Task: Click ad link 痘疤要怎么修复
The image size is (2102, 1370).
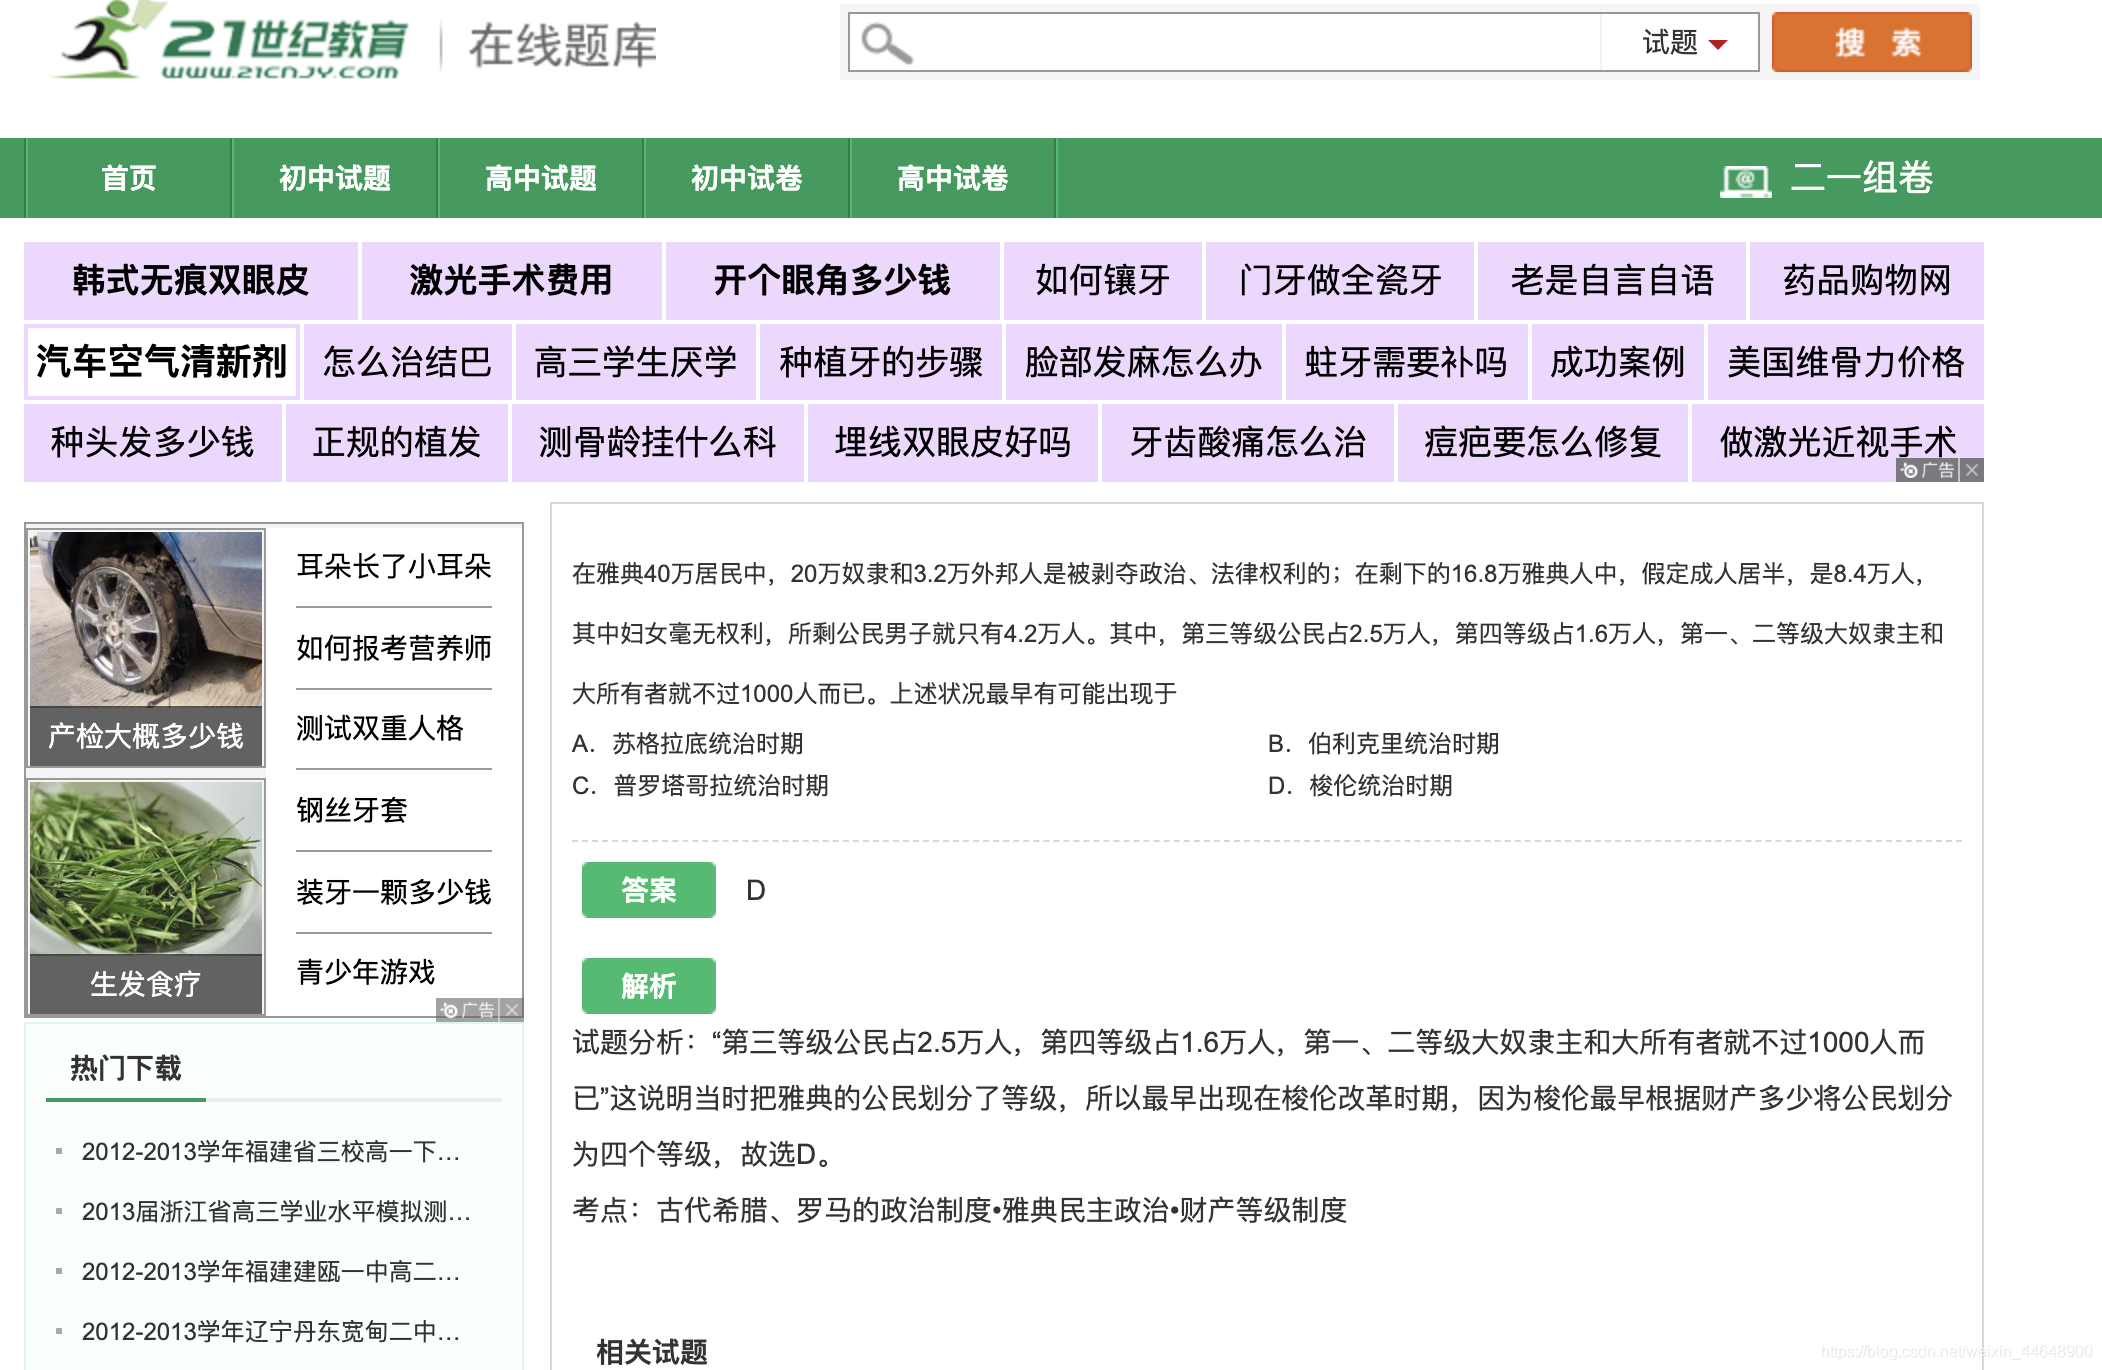Action: point(1543,442)
